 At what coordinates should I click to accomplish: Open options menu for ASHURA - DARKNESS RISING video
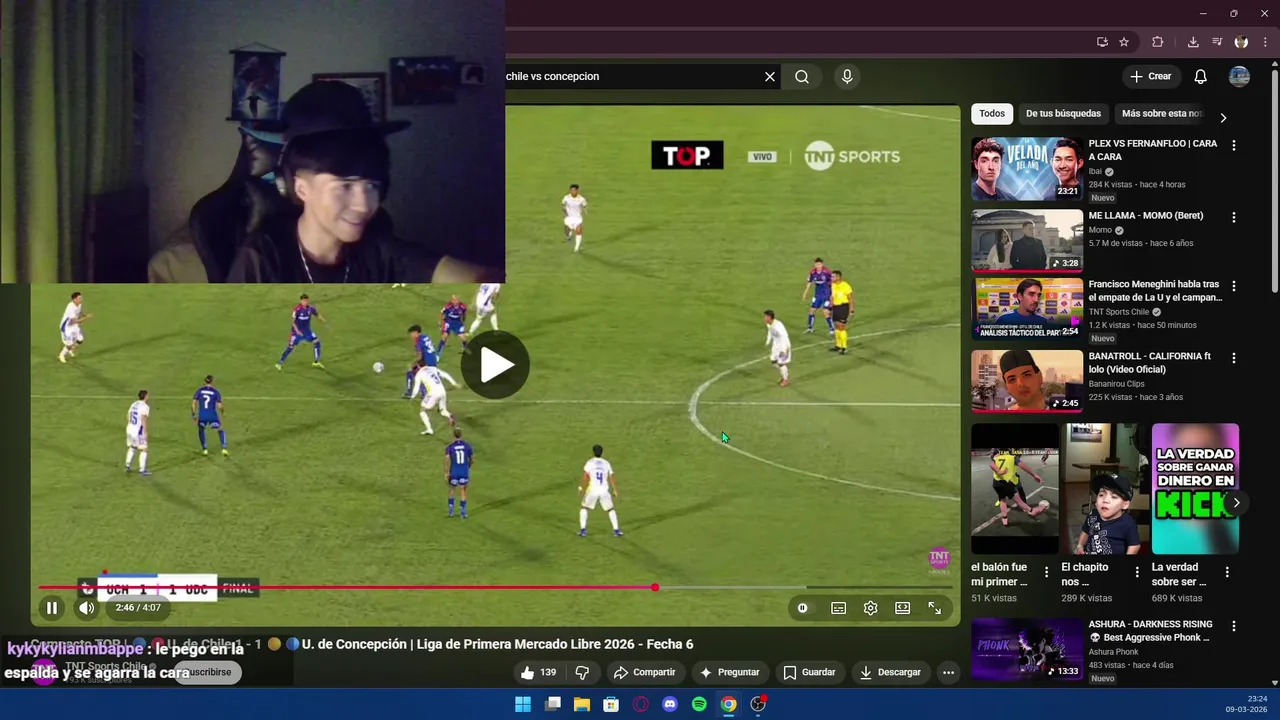(x=1233, y=626)
